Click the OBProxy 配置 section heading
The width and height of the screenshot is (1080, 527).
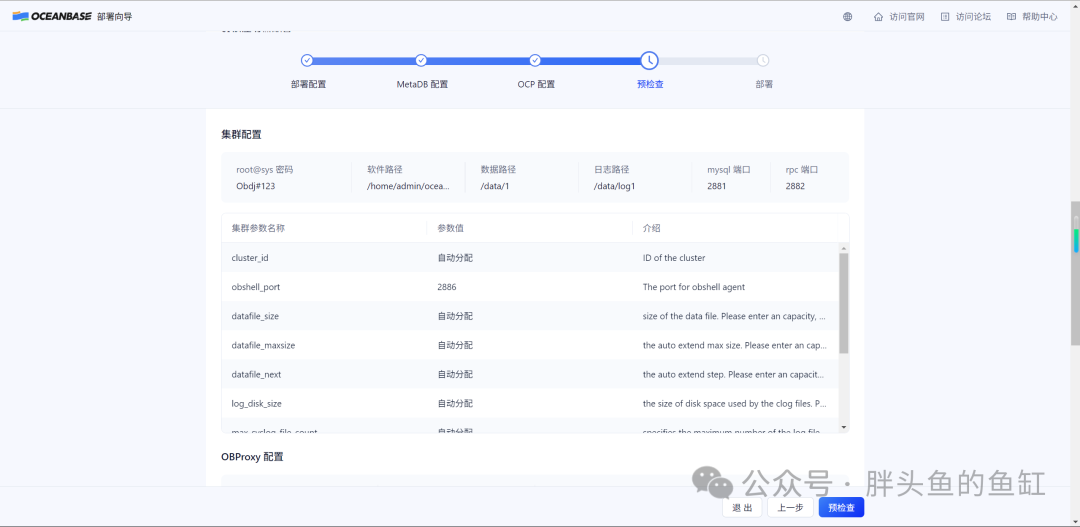pos(252,457)
